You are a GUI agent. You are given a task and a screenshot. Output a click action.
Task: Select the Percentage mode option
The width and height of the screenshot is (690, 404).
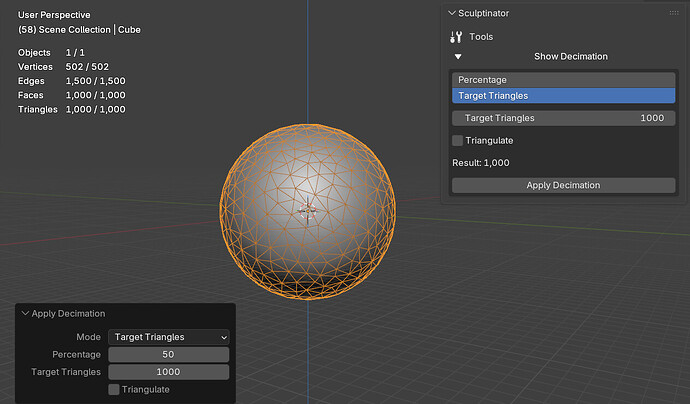coord(563,80)
